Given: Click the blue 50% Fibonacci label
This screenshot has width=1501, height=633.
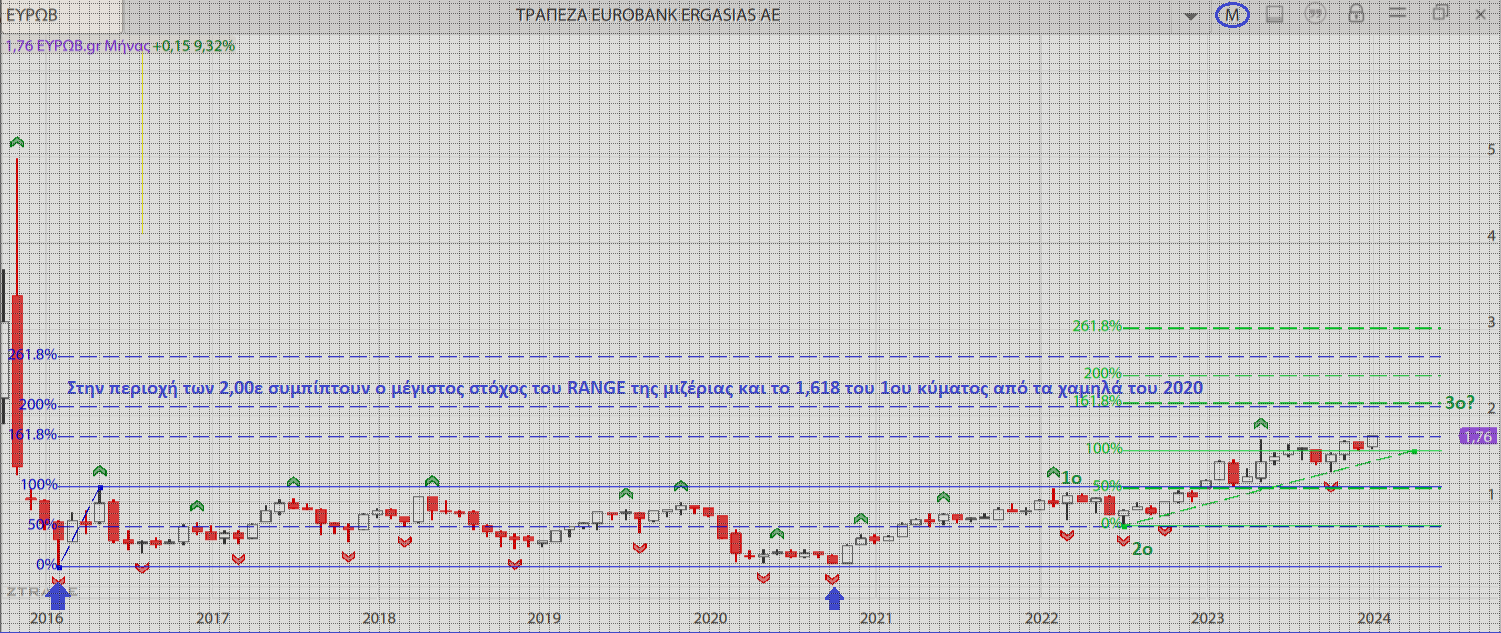Looking at the screenshot, I should click(x=43, y=525).
